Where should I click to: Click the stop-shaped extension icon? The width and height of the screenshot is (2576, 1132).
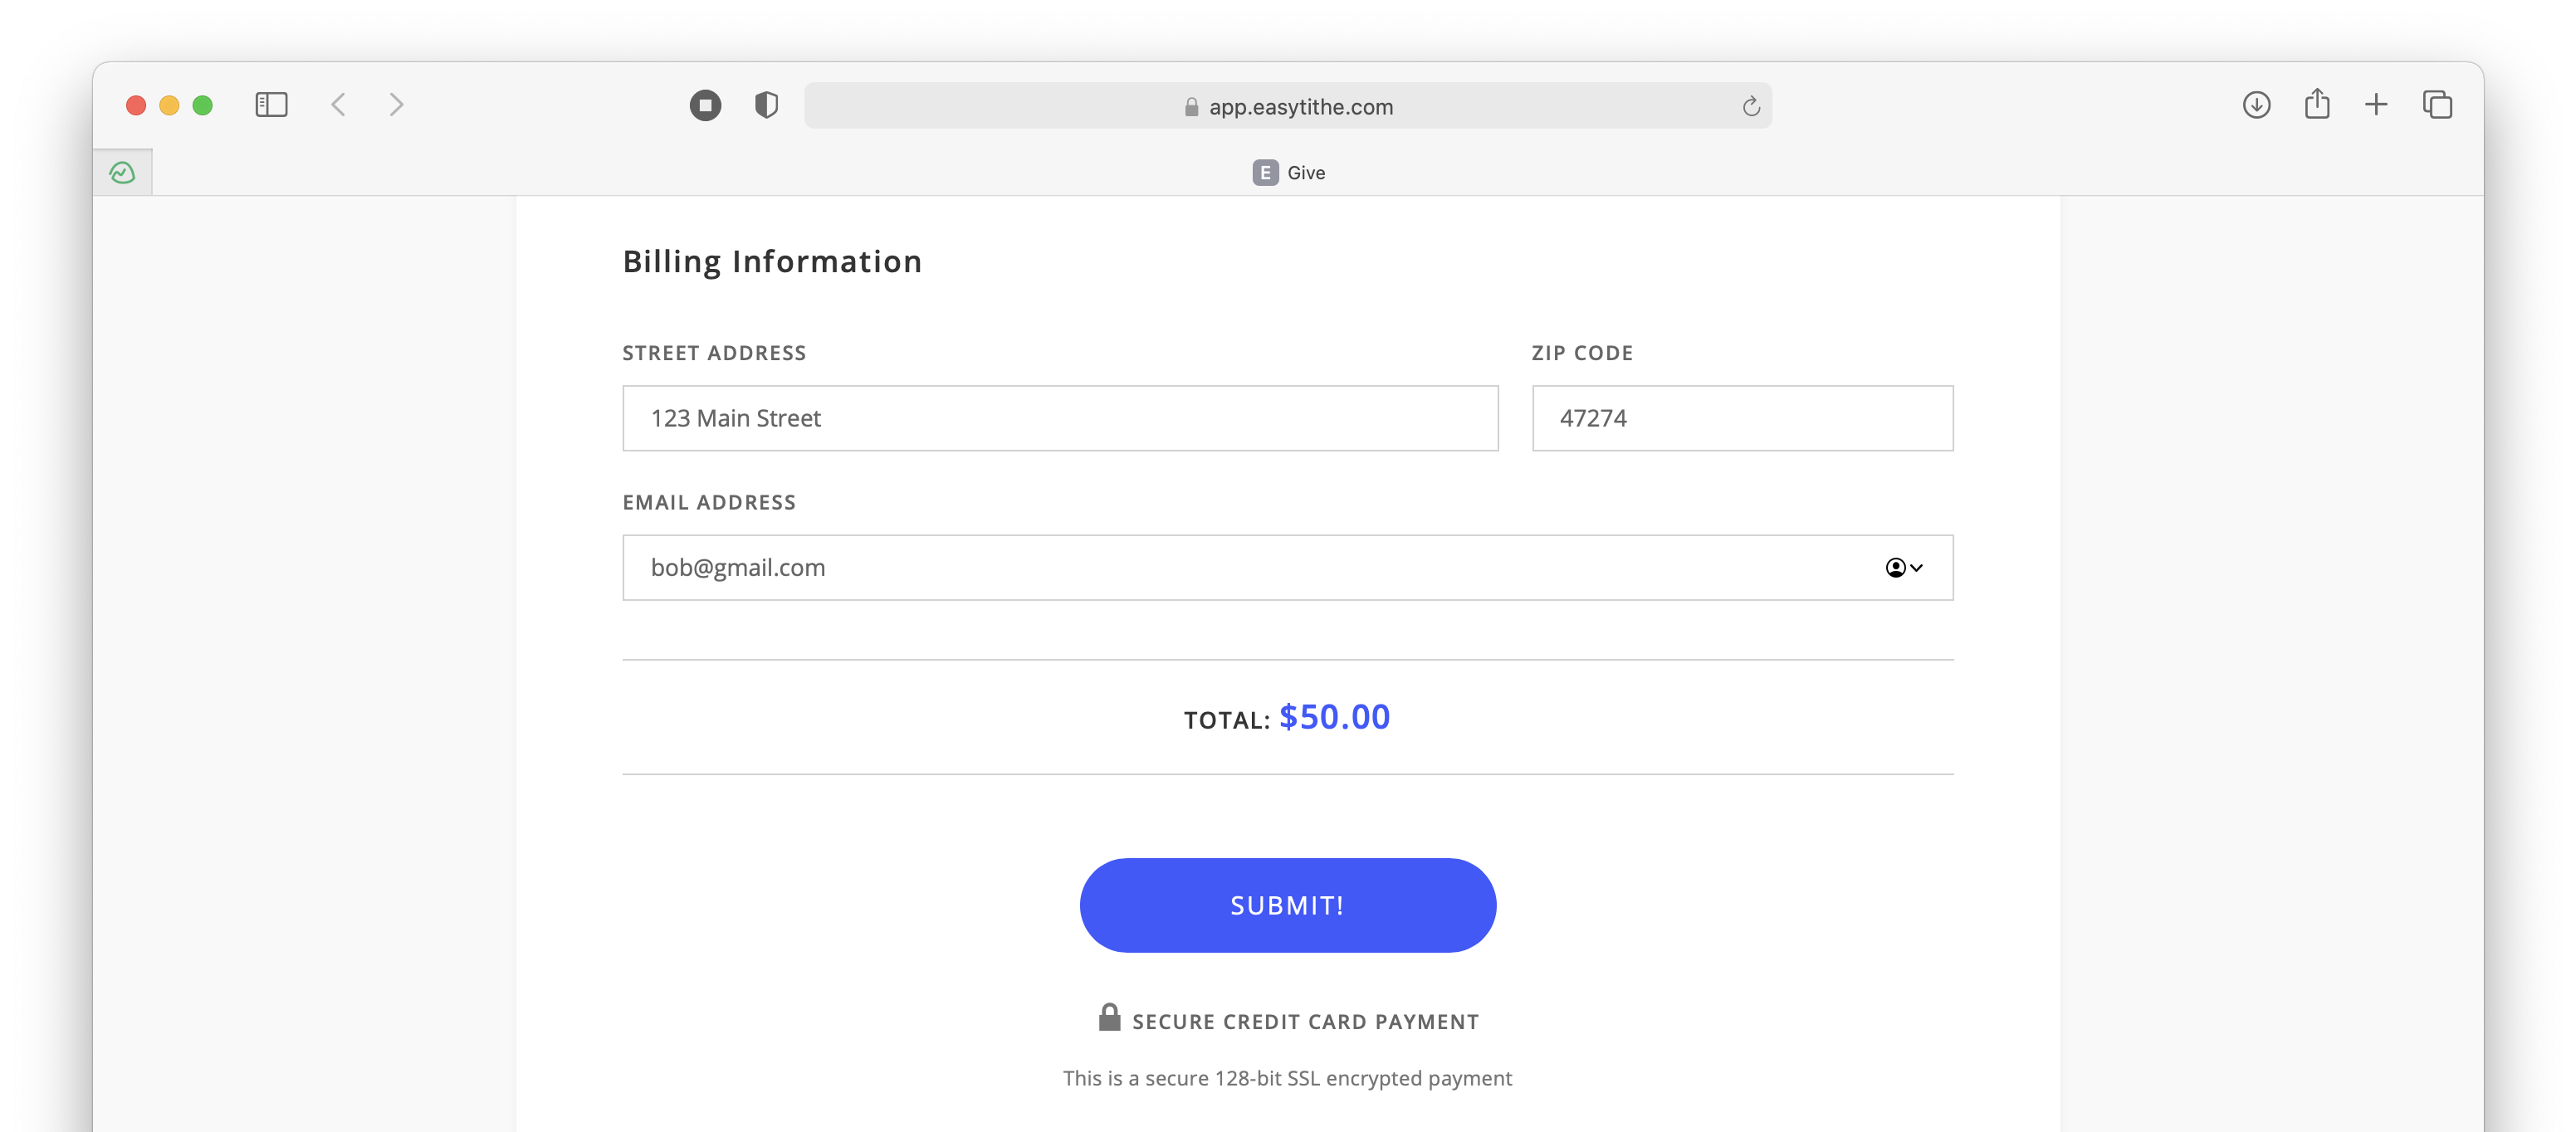pyautogui.click(x=705, y=105)
